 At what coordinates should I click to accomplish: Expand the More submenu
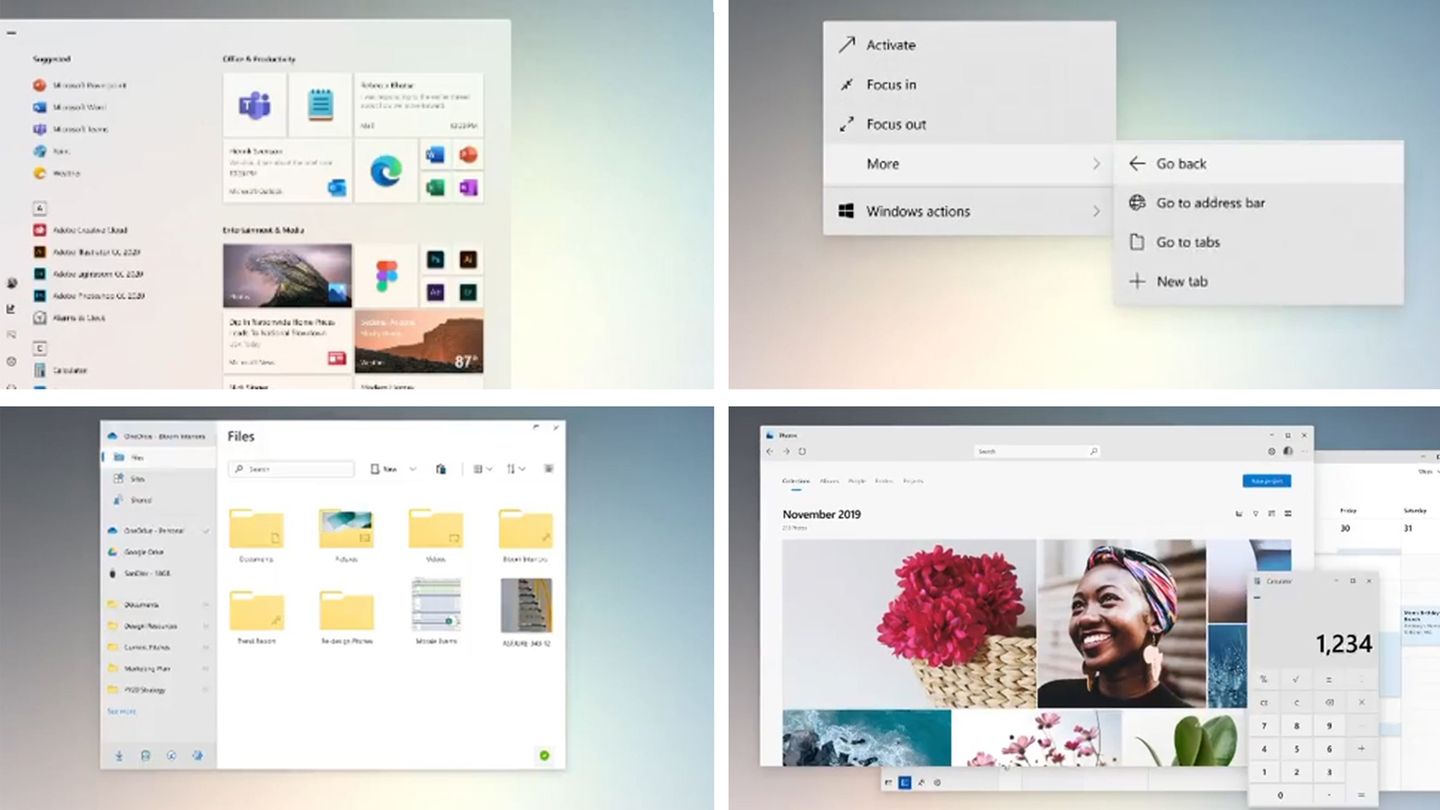968,164
